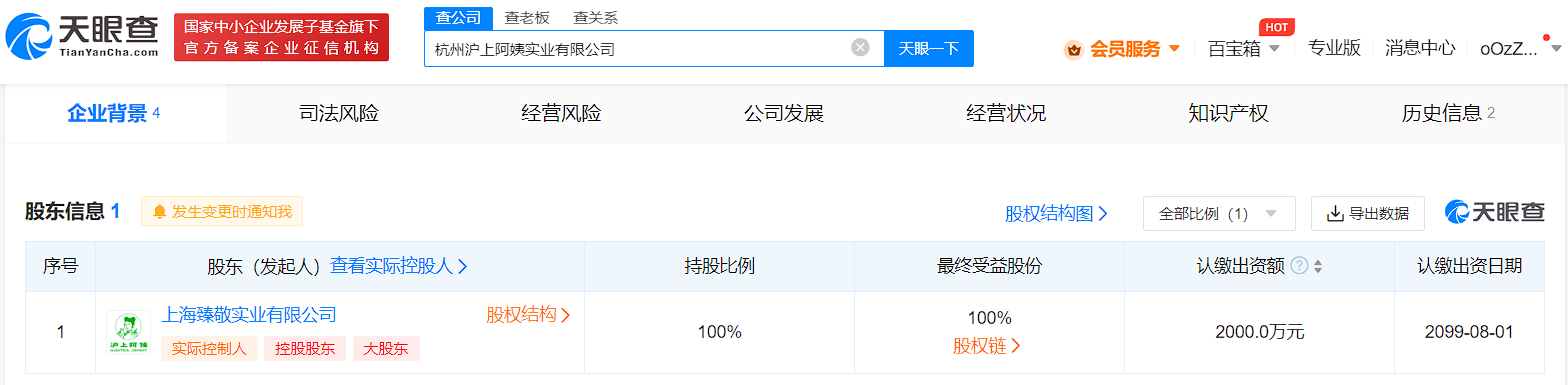Click the 会员服务 label
The height and width of the screenshot is (385, 1568).
[x=1125, y=48]
